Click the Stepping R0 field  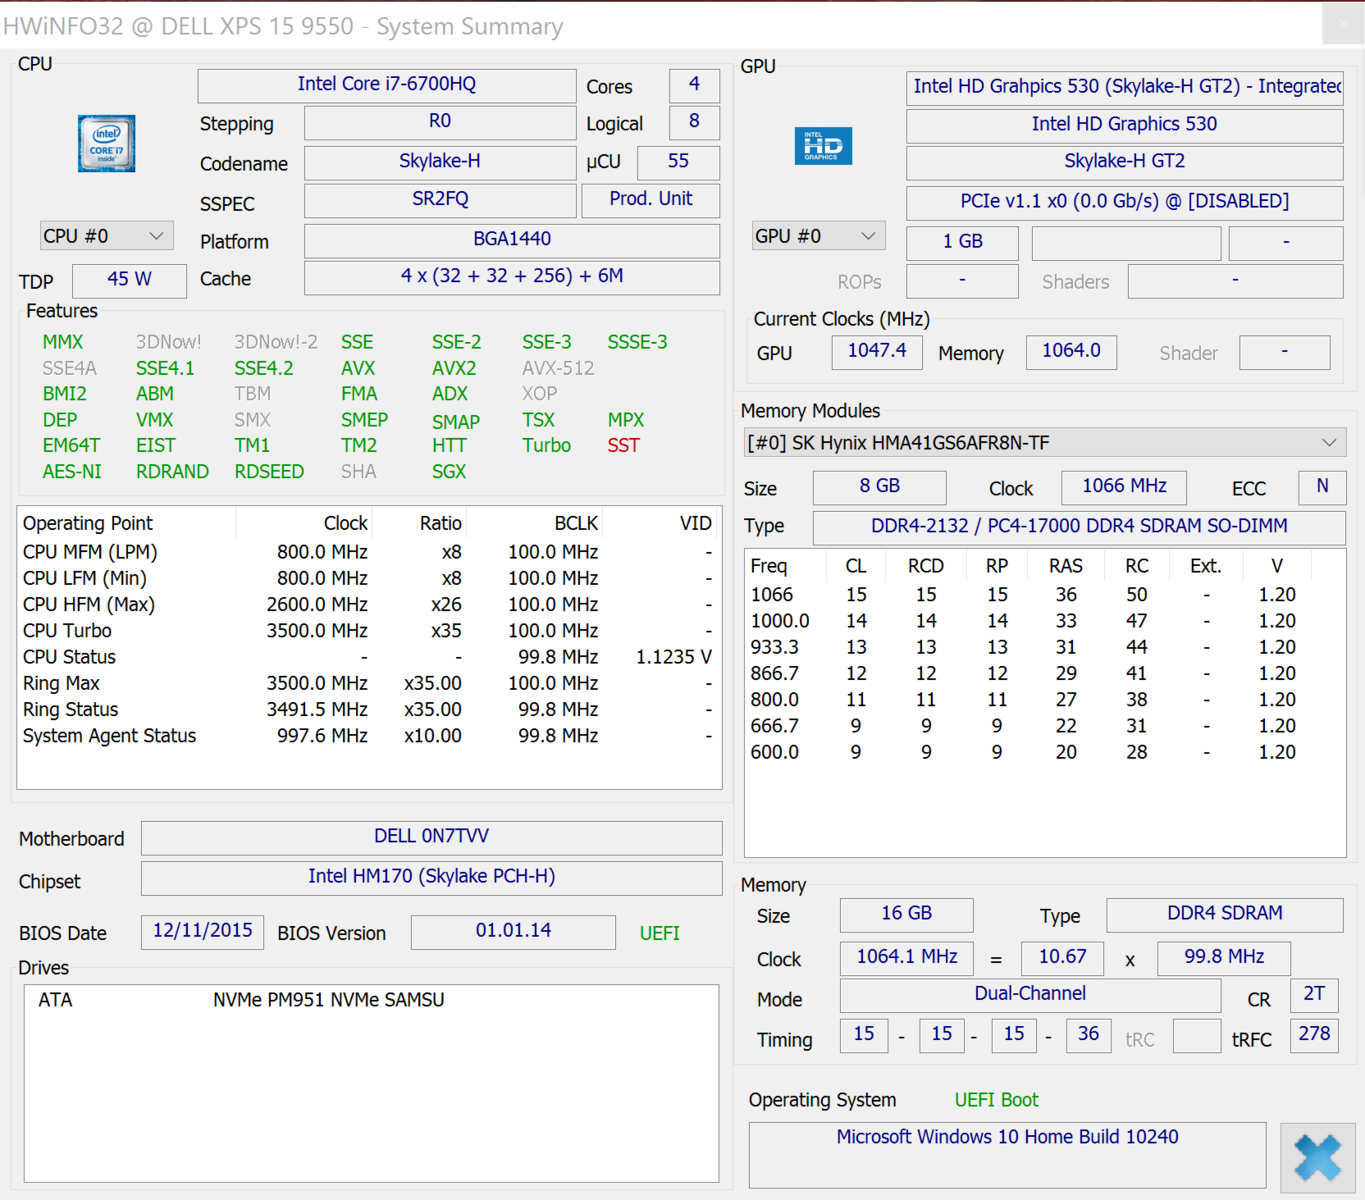[440, 122]
